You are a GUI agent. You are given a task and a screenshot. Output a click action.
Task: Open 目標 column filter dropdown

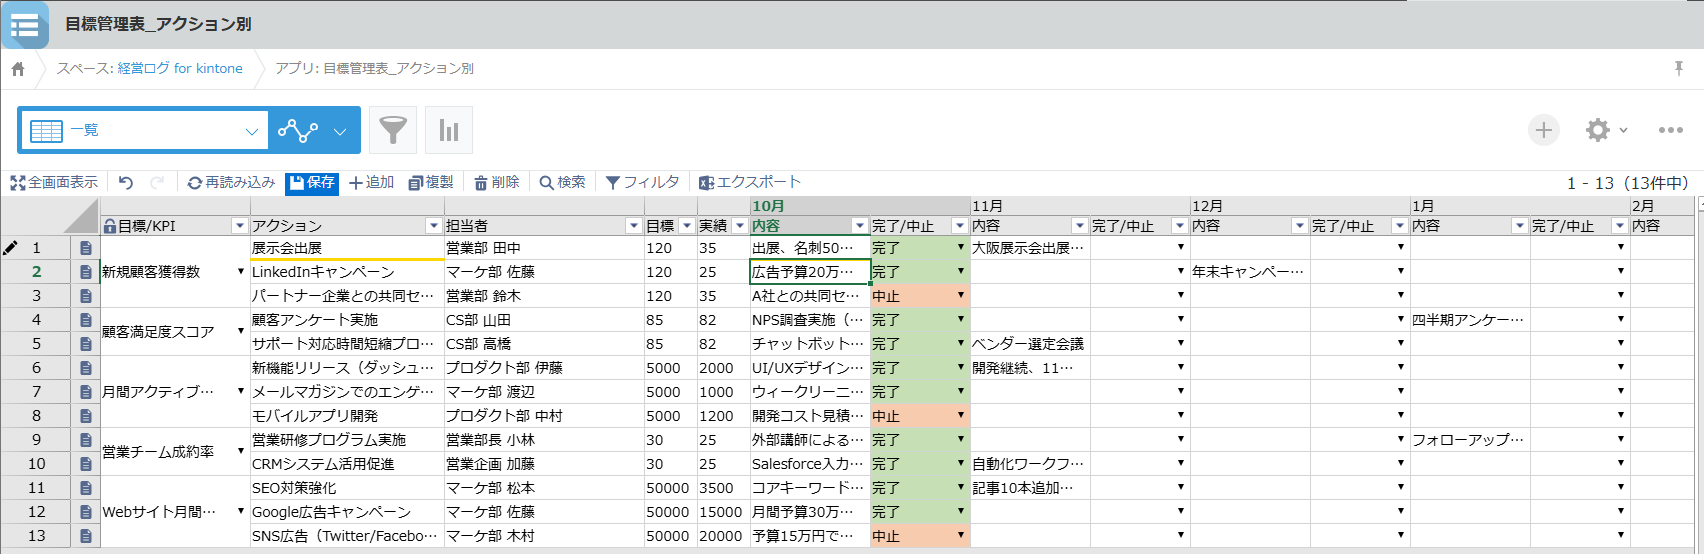coord(687,226)
